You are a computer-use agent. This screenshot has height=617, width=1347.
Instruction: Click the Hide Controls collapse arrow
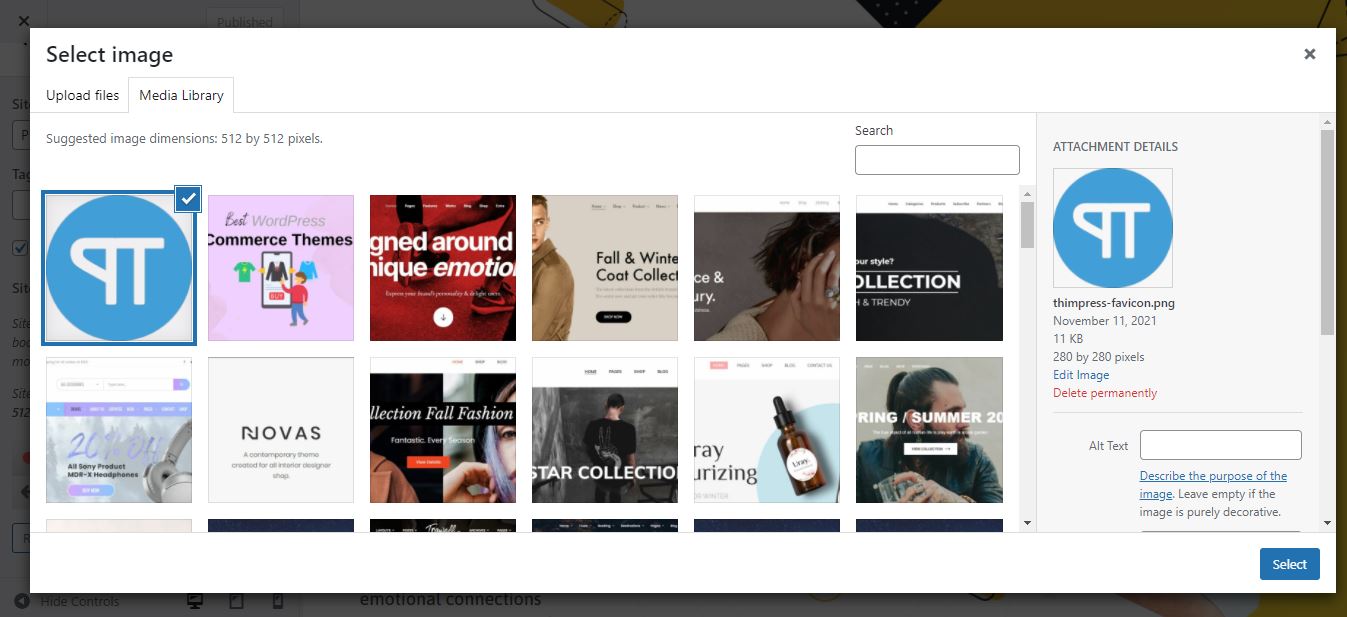[21, 601]
